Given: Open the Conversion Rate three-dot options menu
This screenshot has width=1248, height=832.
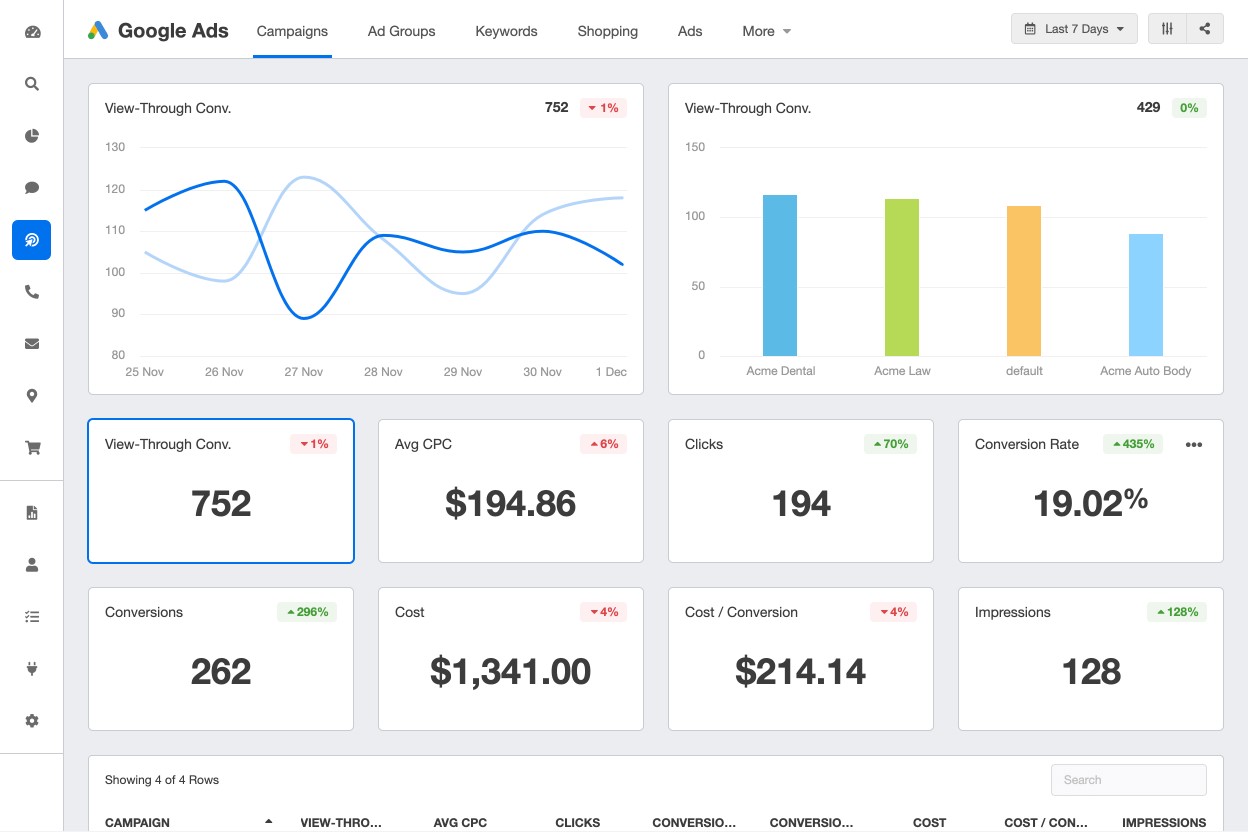Looking at the screenshot, I should click(x=1193, y=445).
